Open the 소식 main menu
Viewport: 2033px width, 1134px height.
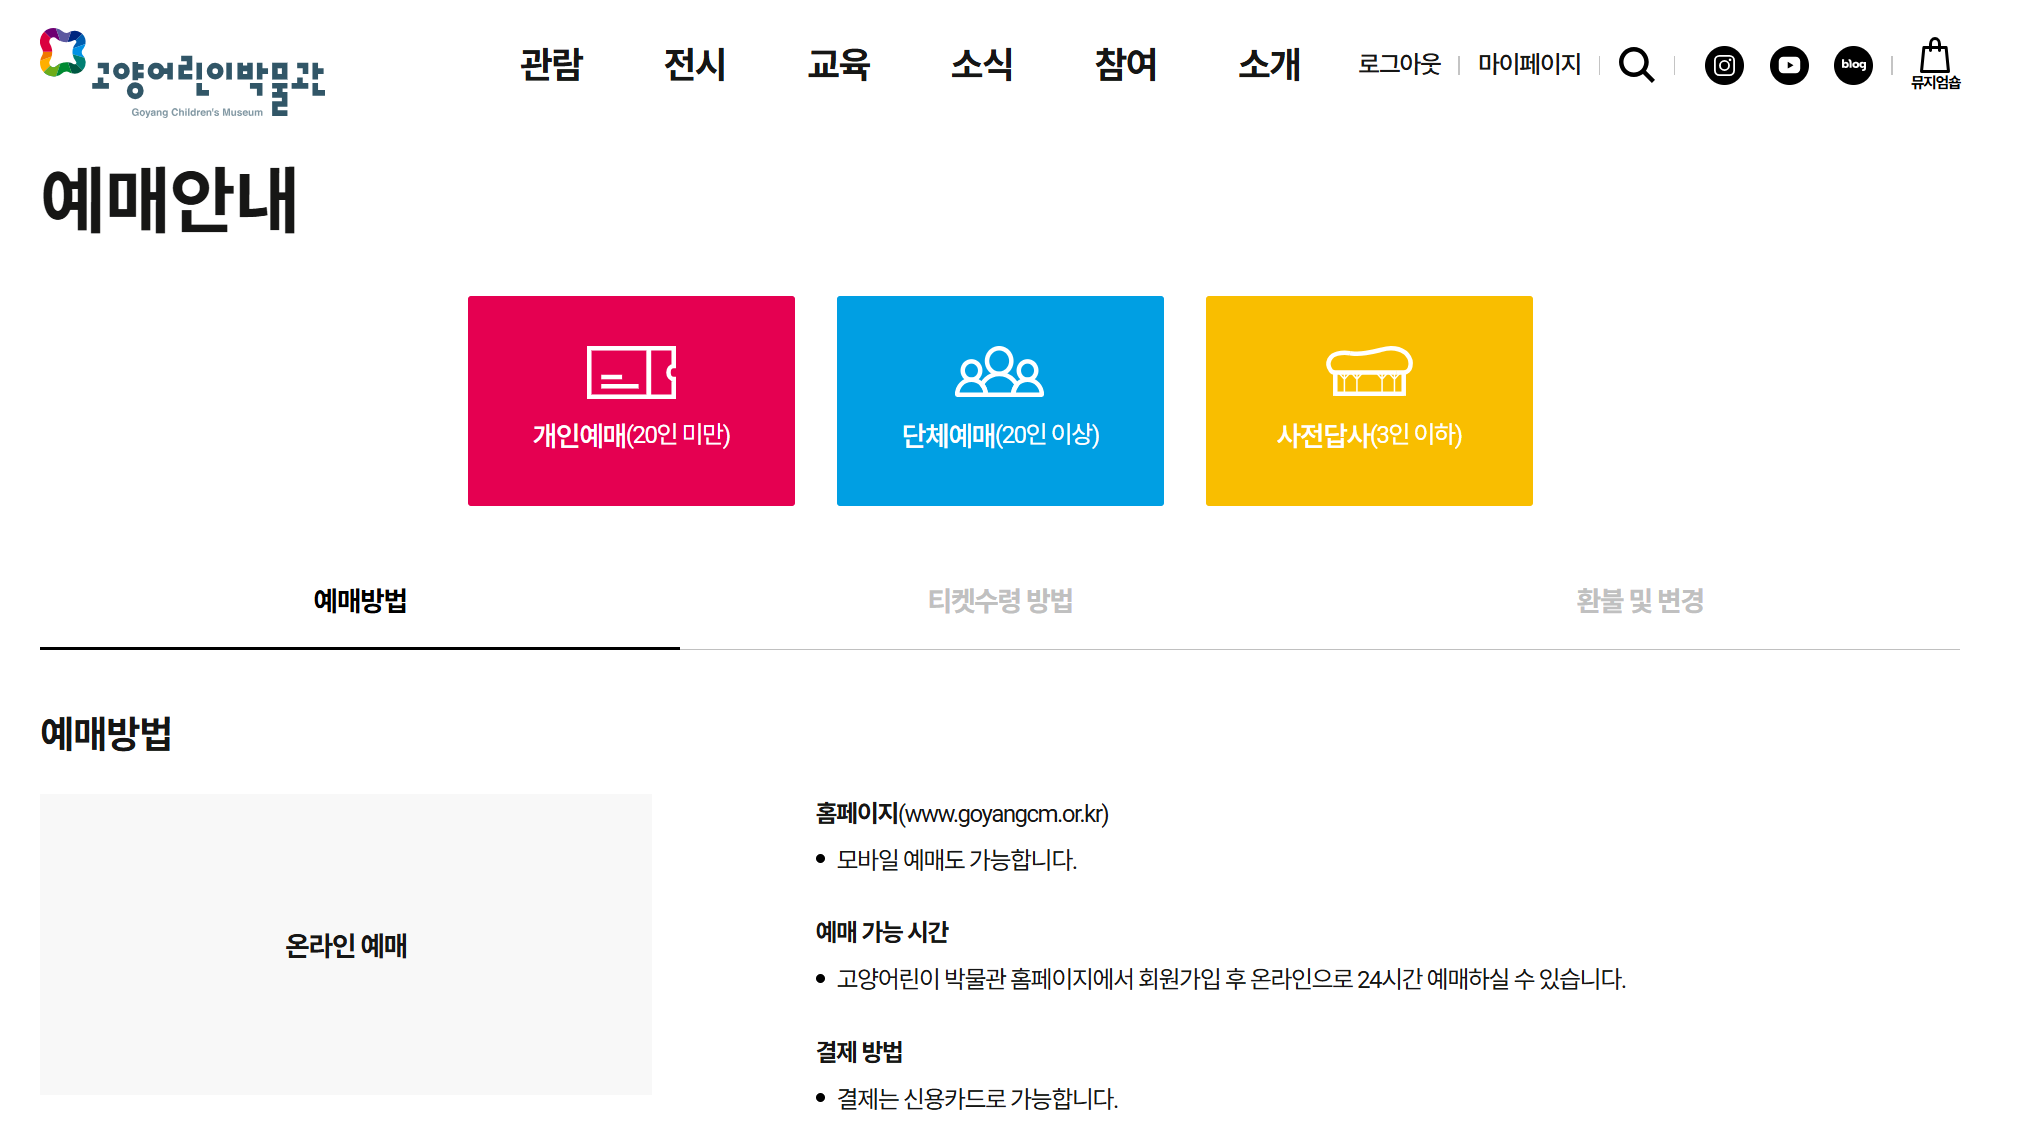click(x=982, y=65)
